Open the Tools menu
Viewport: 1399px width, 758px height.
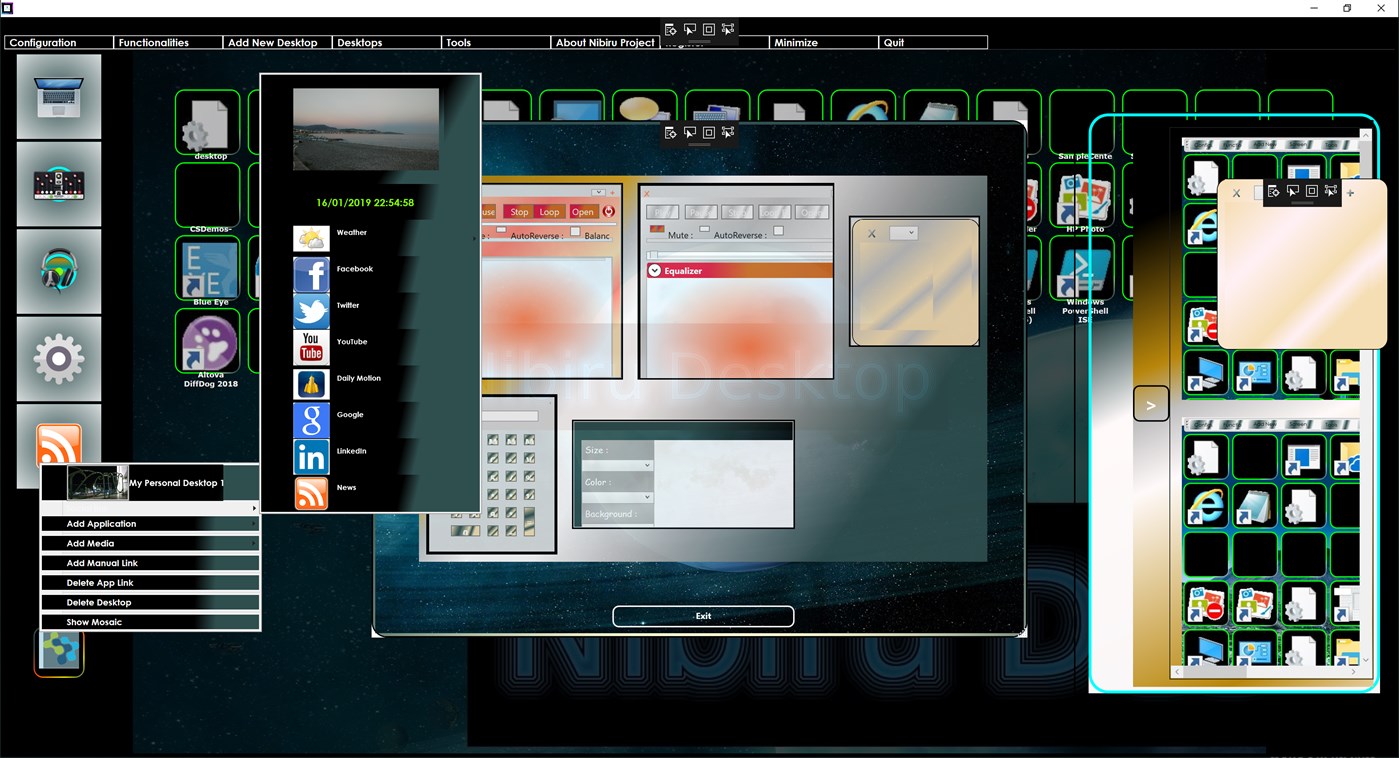point(459,42)
